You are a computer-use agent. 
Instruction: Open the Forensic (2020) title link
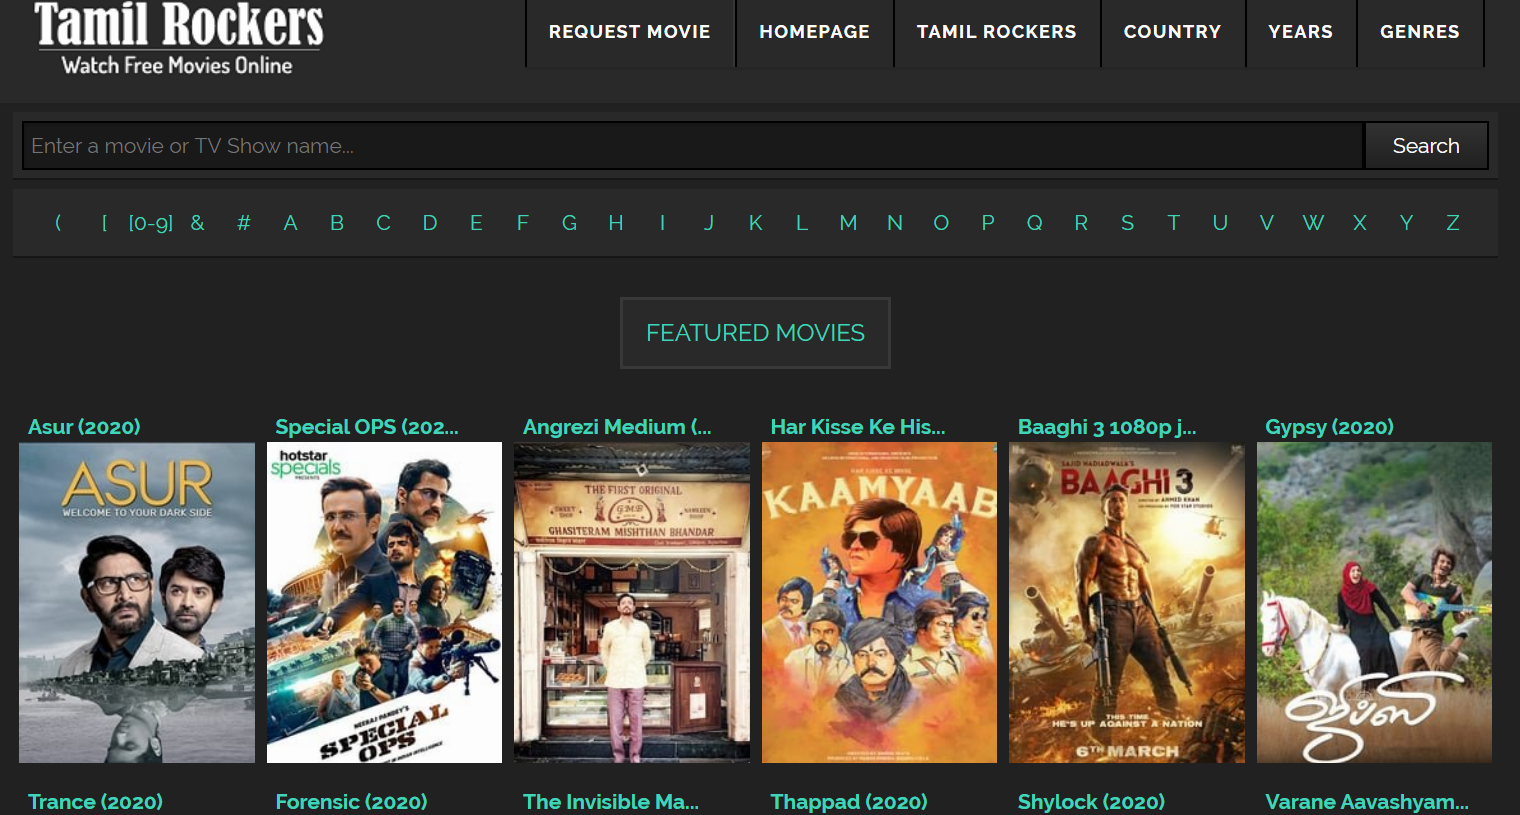point(351,802)
